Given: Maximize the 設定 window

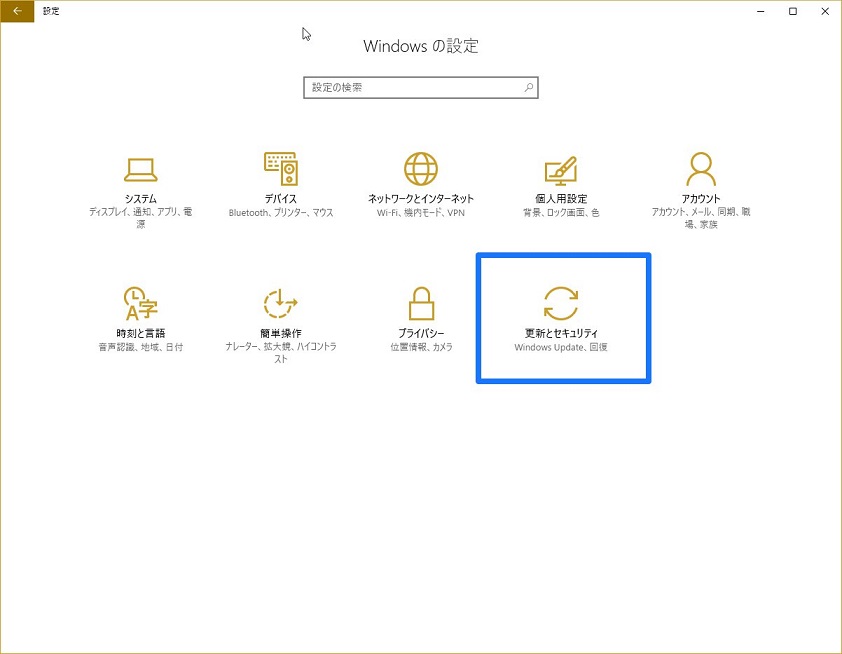Looking at the screenshot, I should (x=793, y=11).
